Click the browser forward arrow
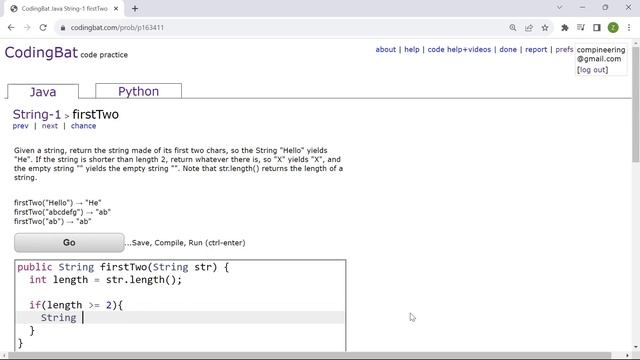Screen dimensions: 640x360 27,28
